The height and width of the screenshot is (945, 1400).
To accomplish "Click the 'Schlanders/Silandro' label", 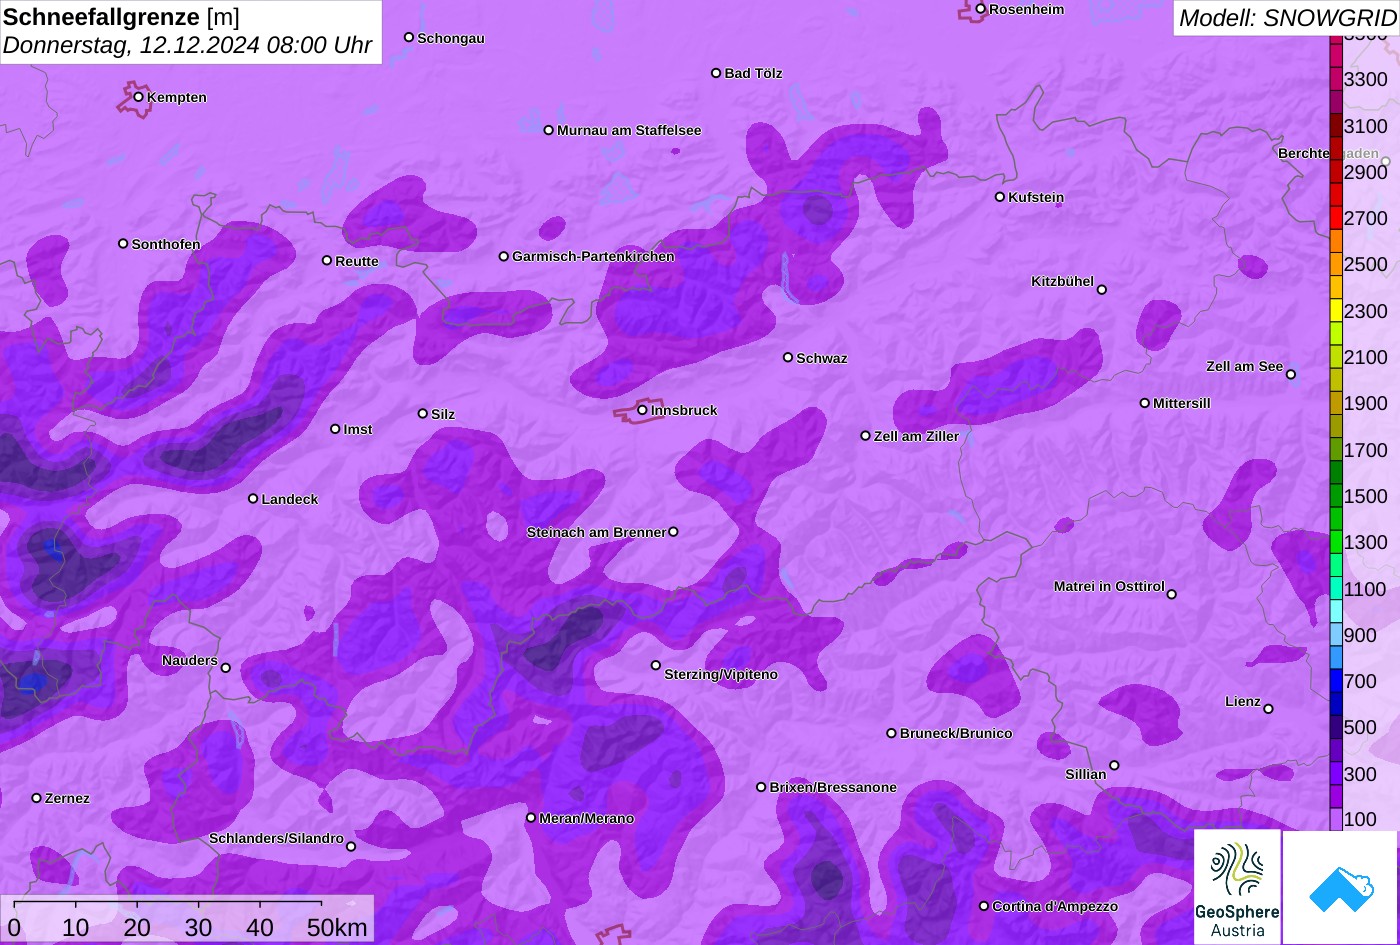I will (276, 838).
